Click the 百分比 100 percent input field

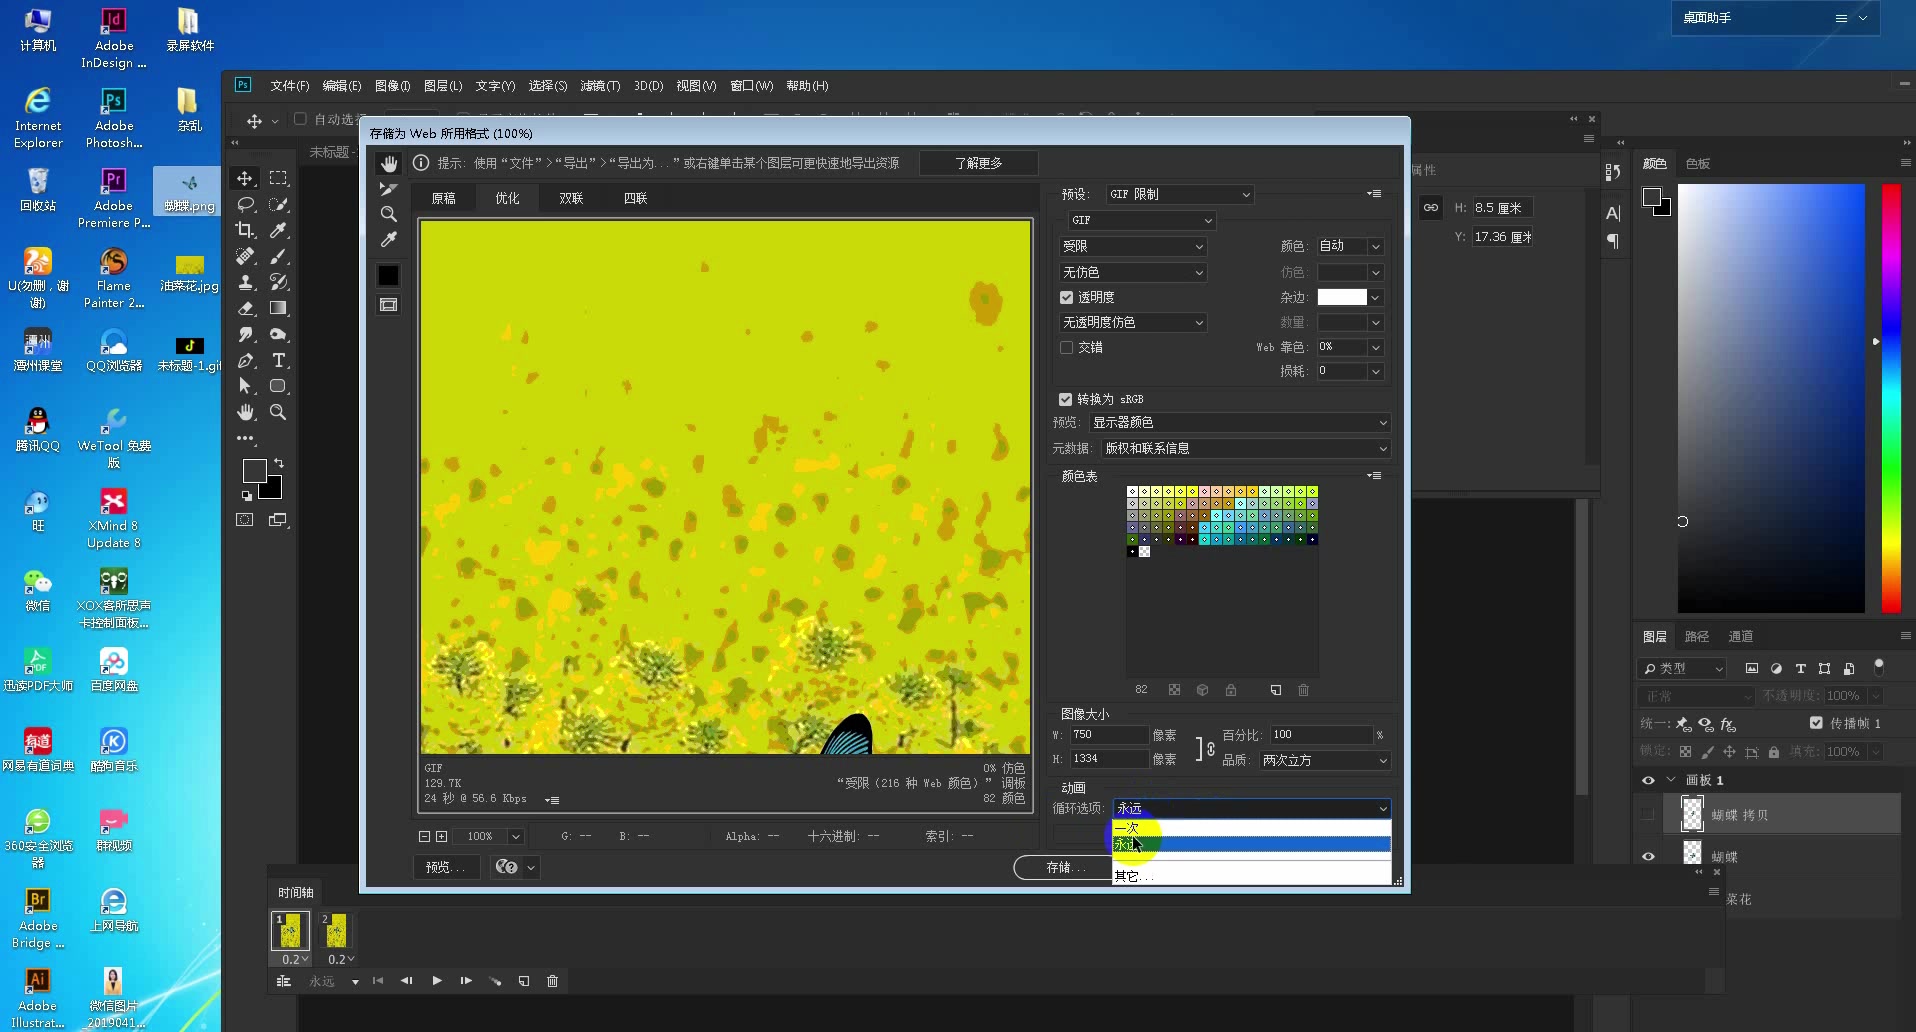click(x=1321, y=735)
